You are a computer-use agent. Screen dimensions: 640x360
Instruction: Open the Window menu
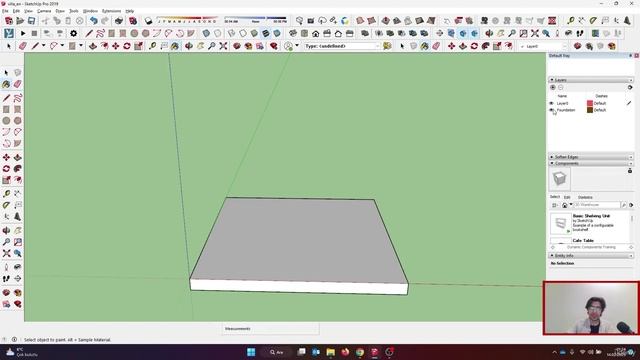(x=90, y=11)
